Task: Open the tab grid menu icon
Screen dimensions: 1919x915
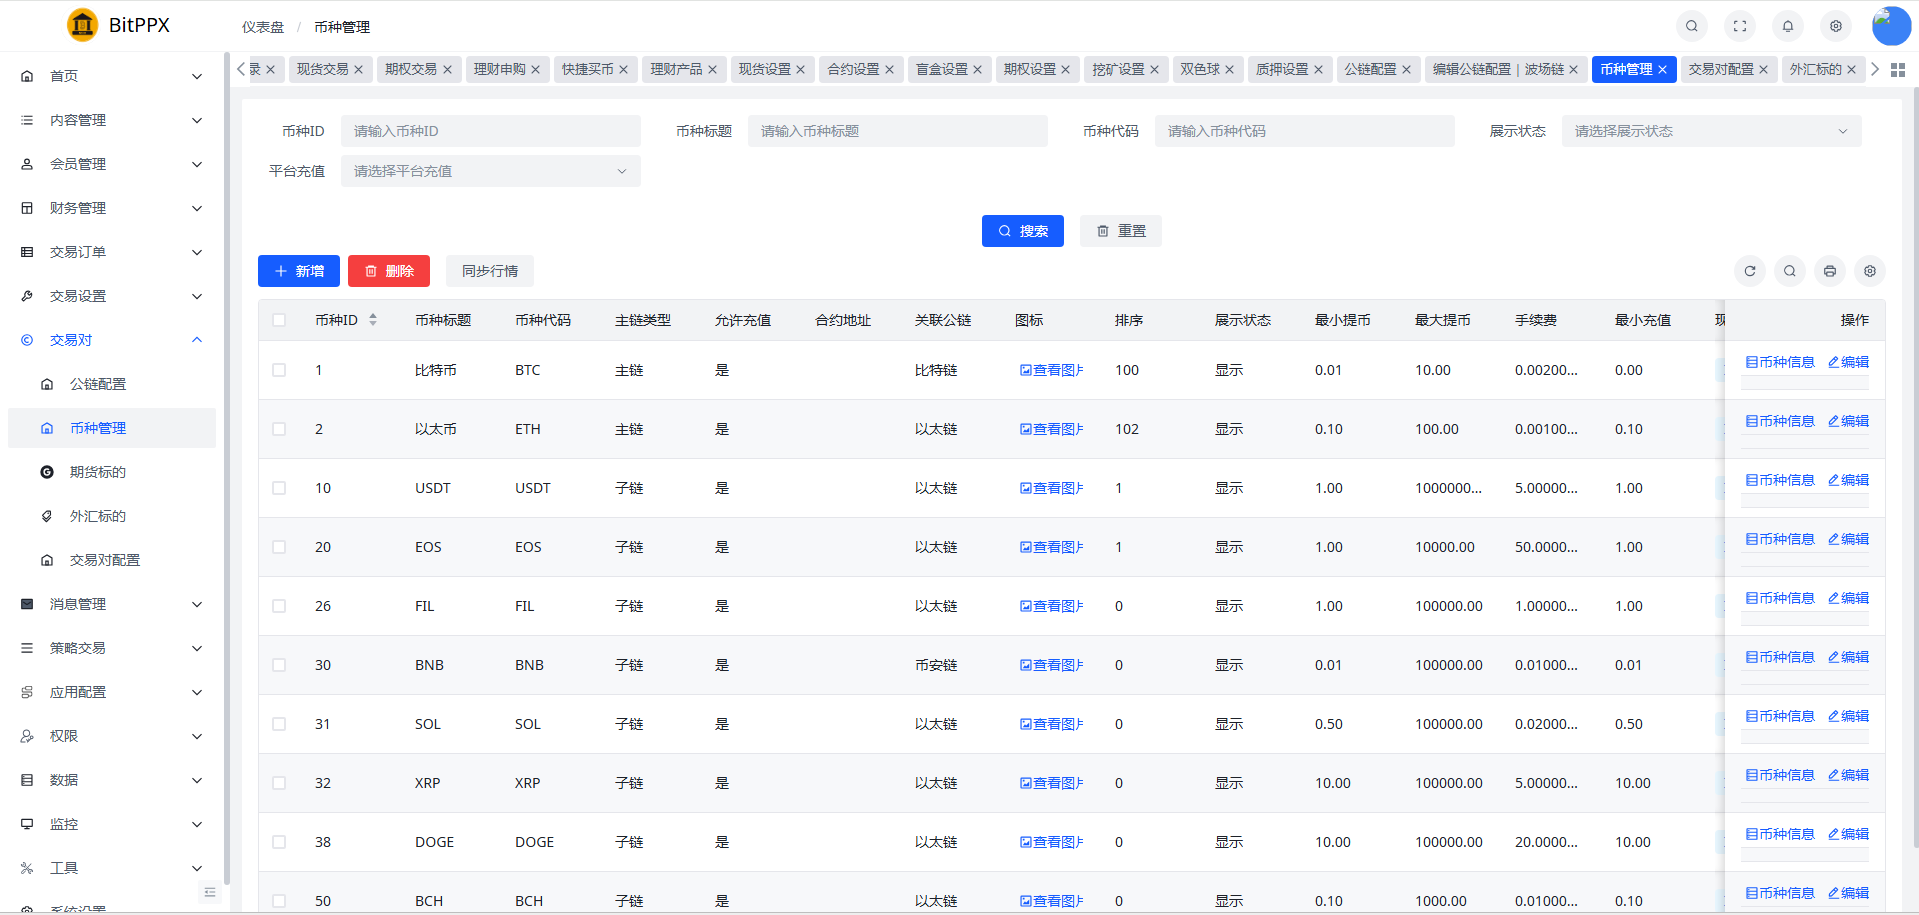Action: coord(1897,70)
